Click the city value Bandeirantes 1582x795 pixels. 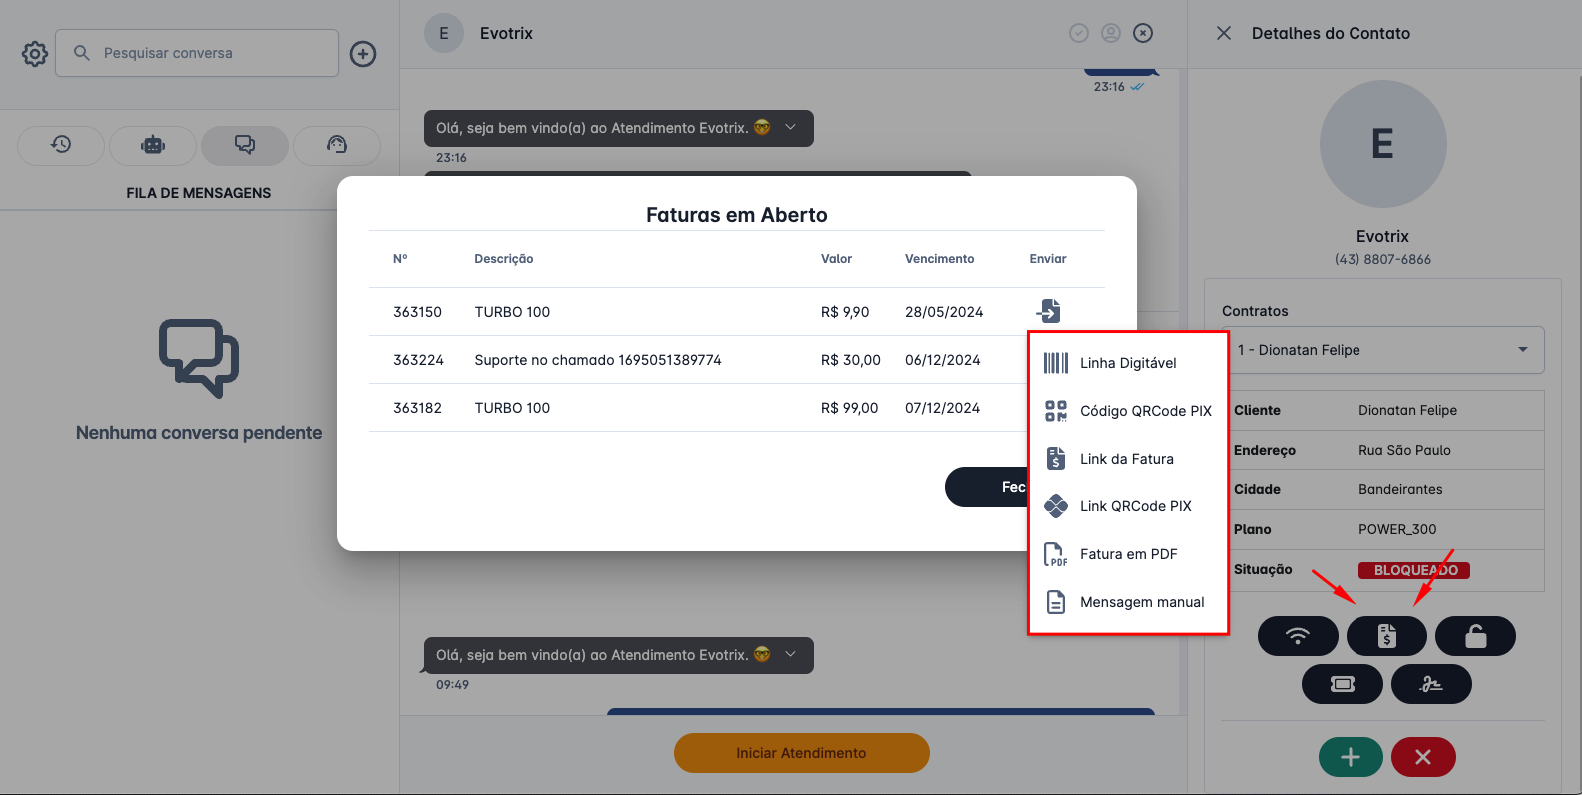pos(1400,489)
